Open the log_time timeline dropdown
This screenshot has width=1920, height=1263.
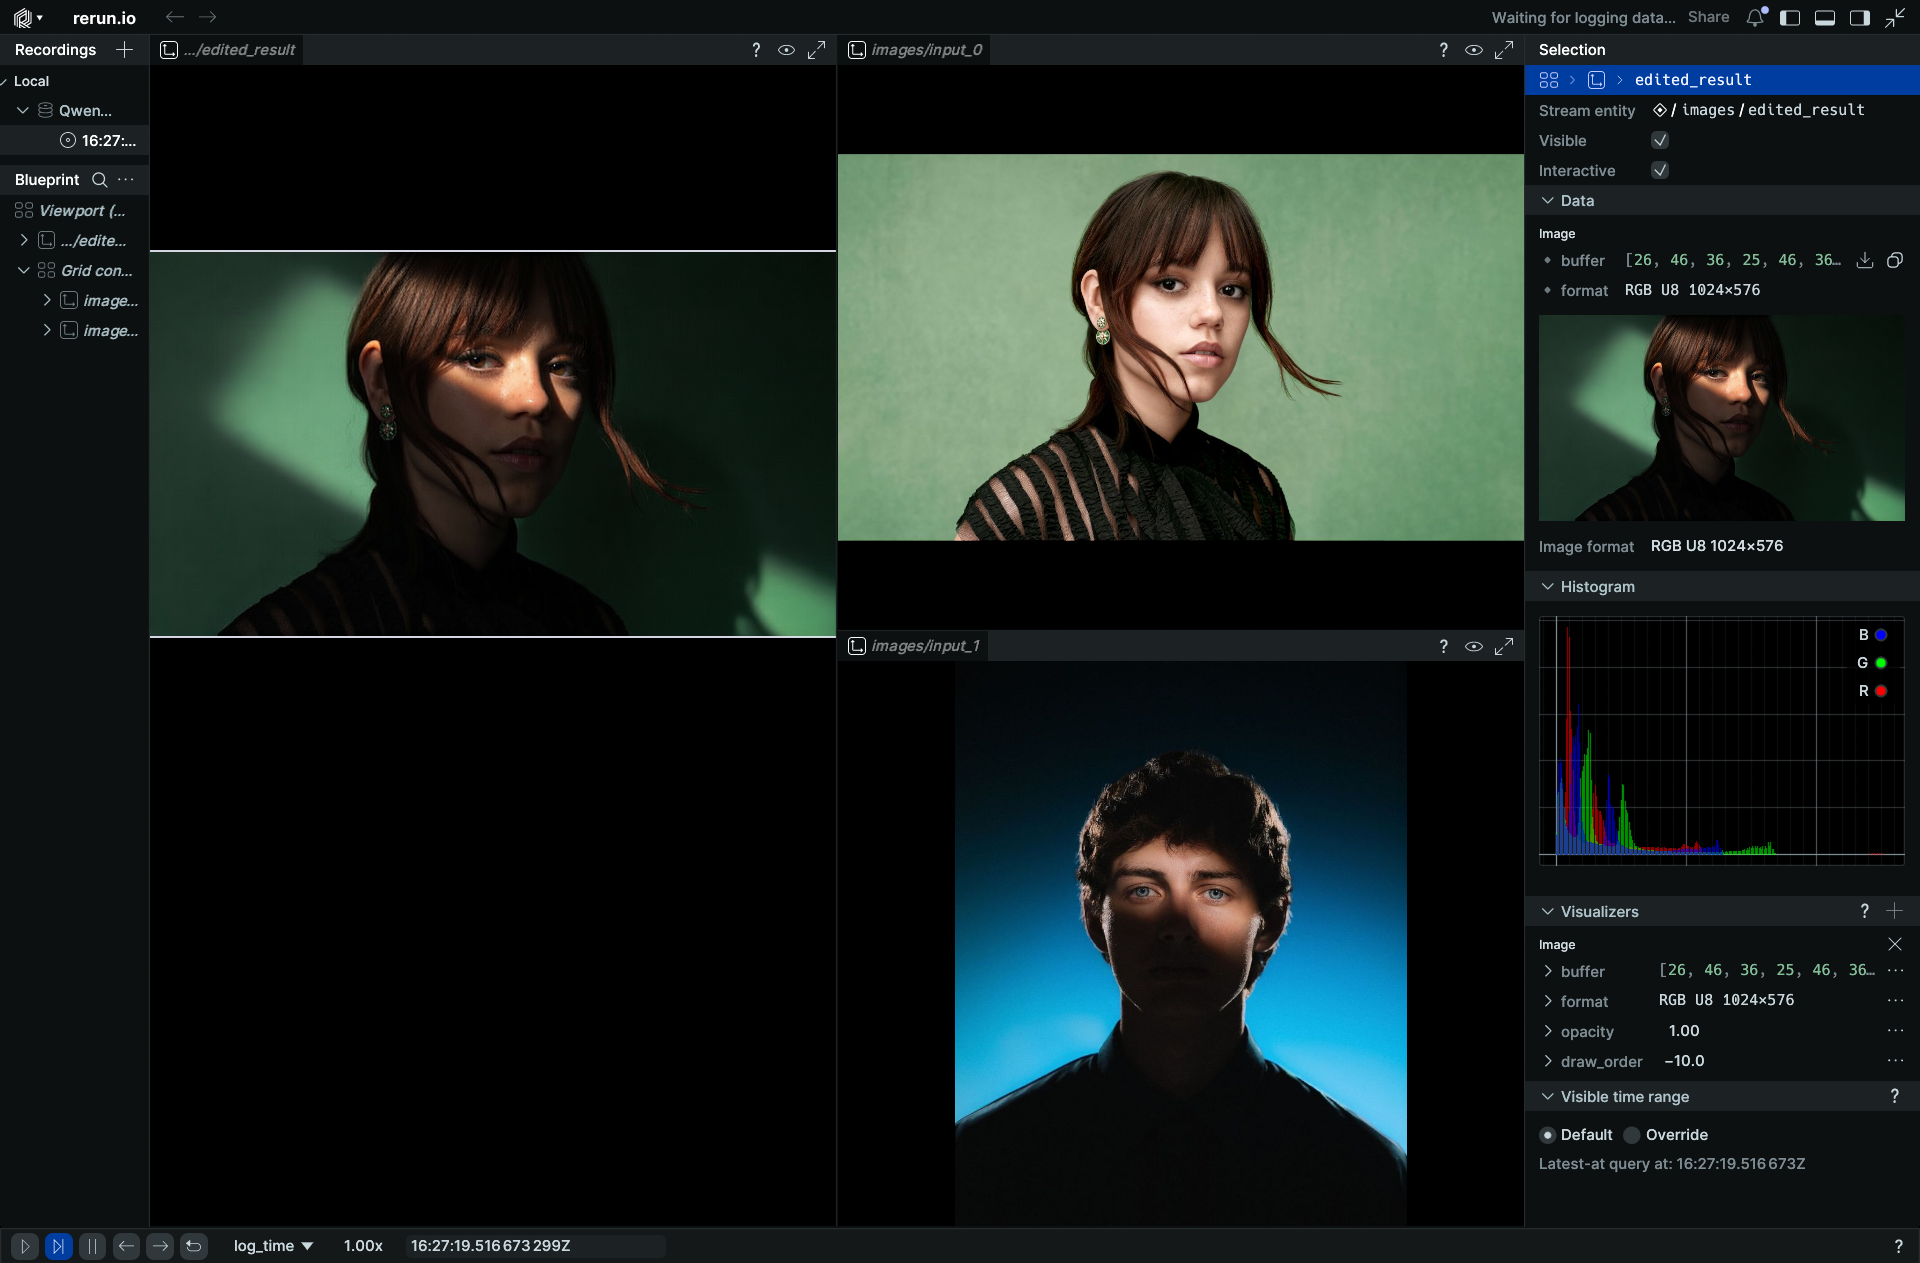273,1246
